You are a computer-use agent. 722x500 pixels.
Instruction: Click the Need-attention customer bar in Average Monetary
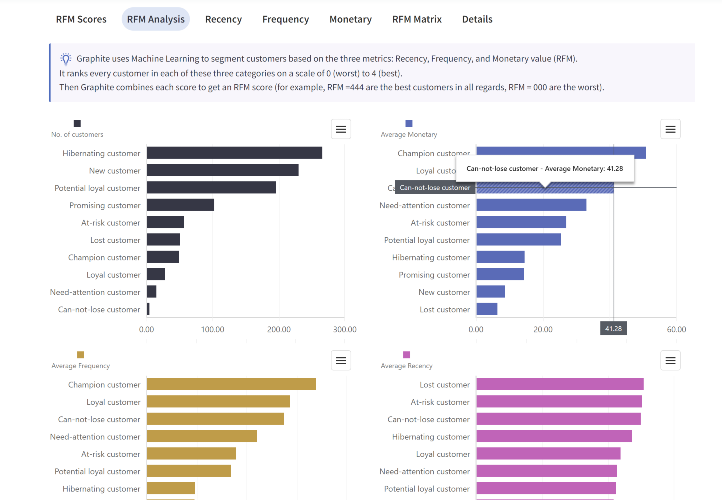tap(531, 205)
